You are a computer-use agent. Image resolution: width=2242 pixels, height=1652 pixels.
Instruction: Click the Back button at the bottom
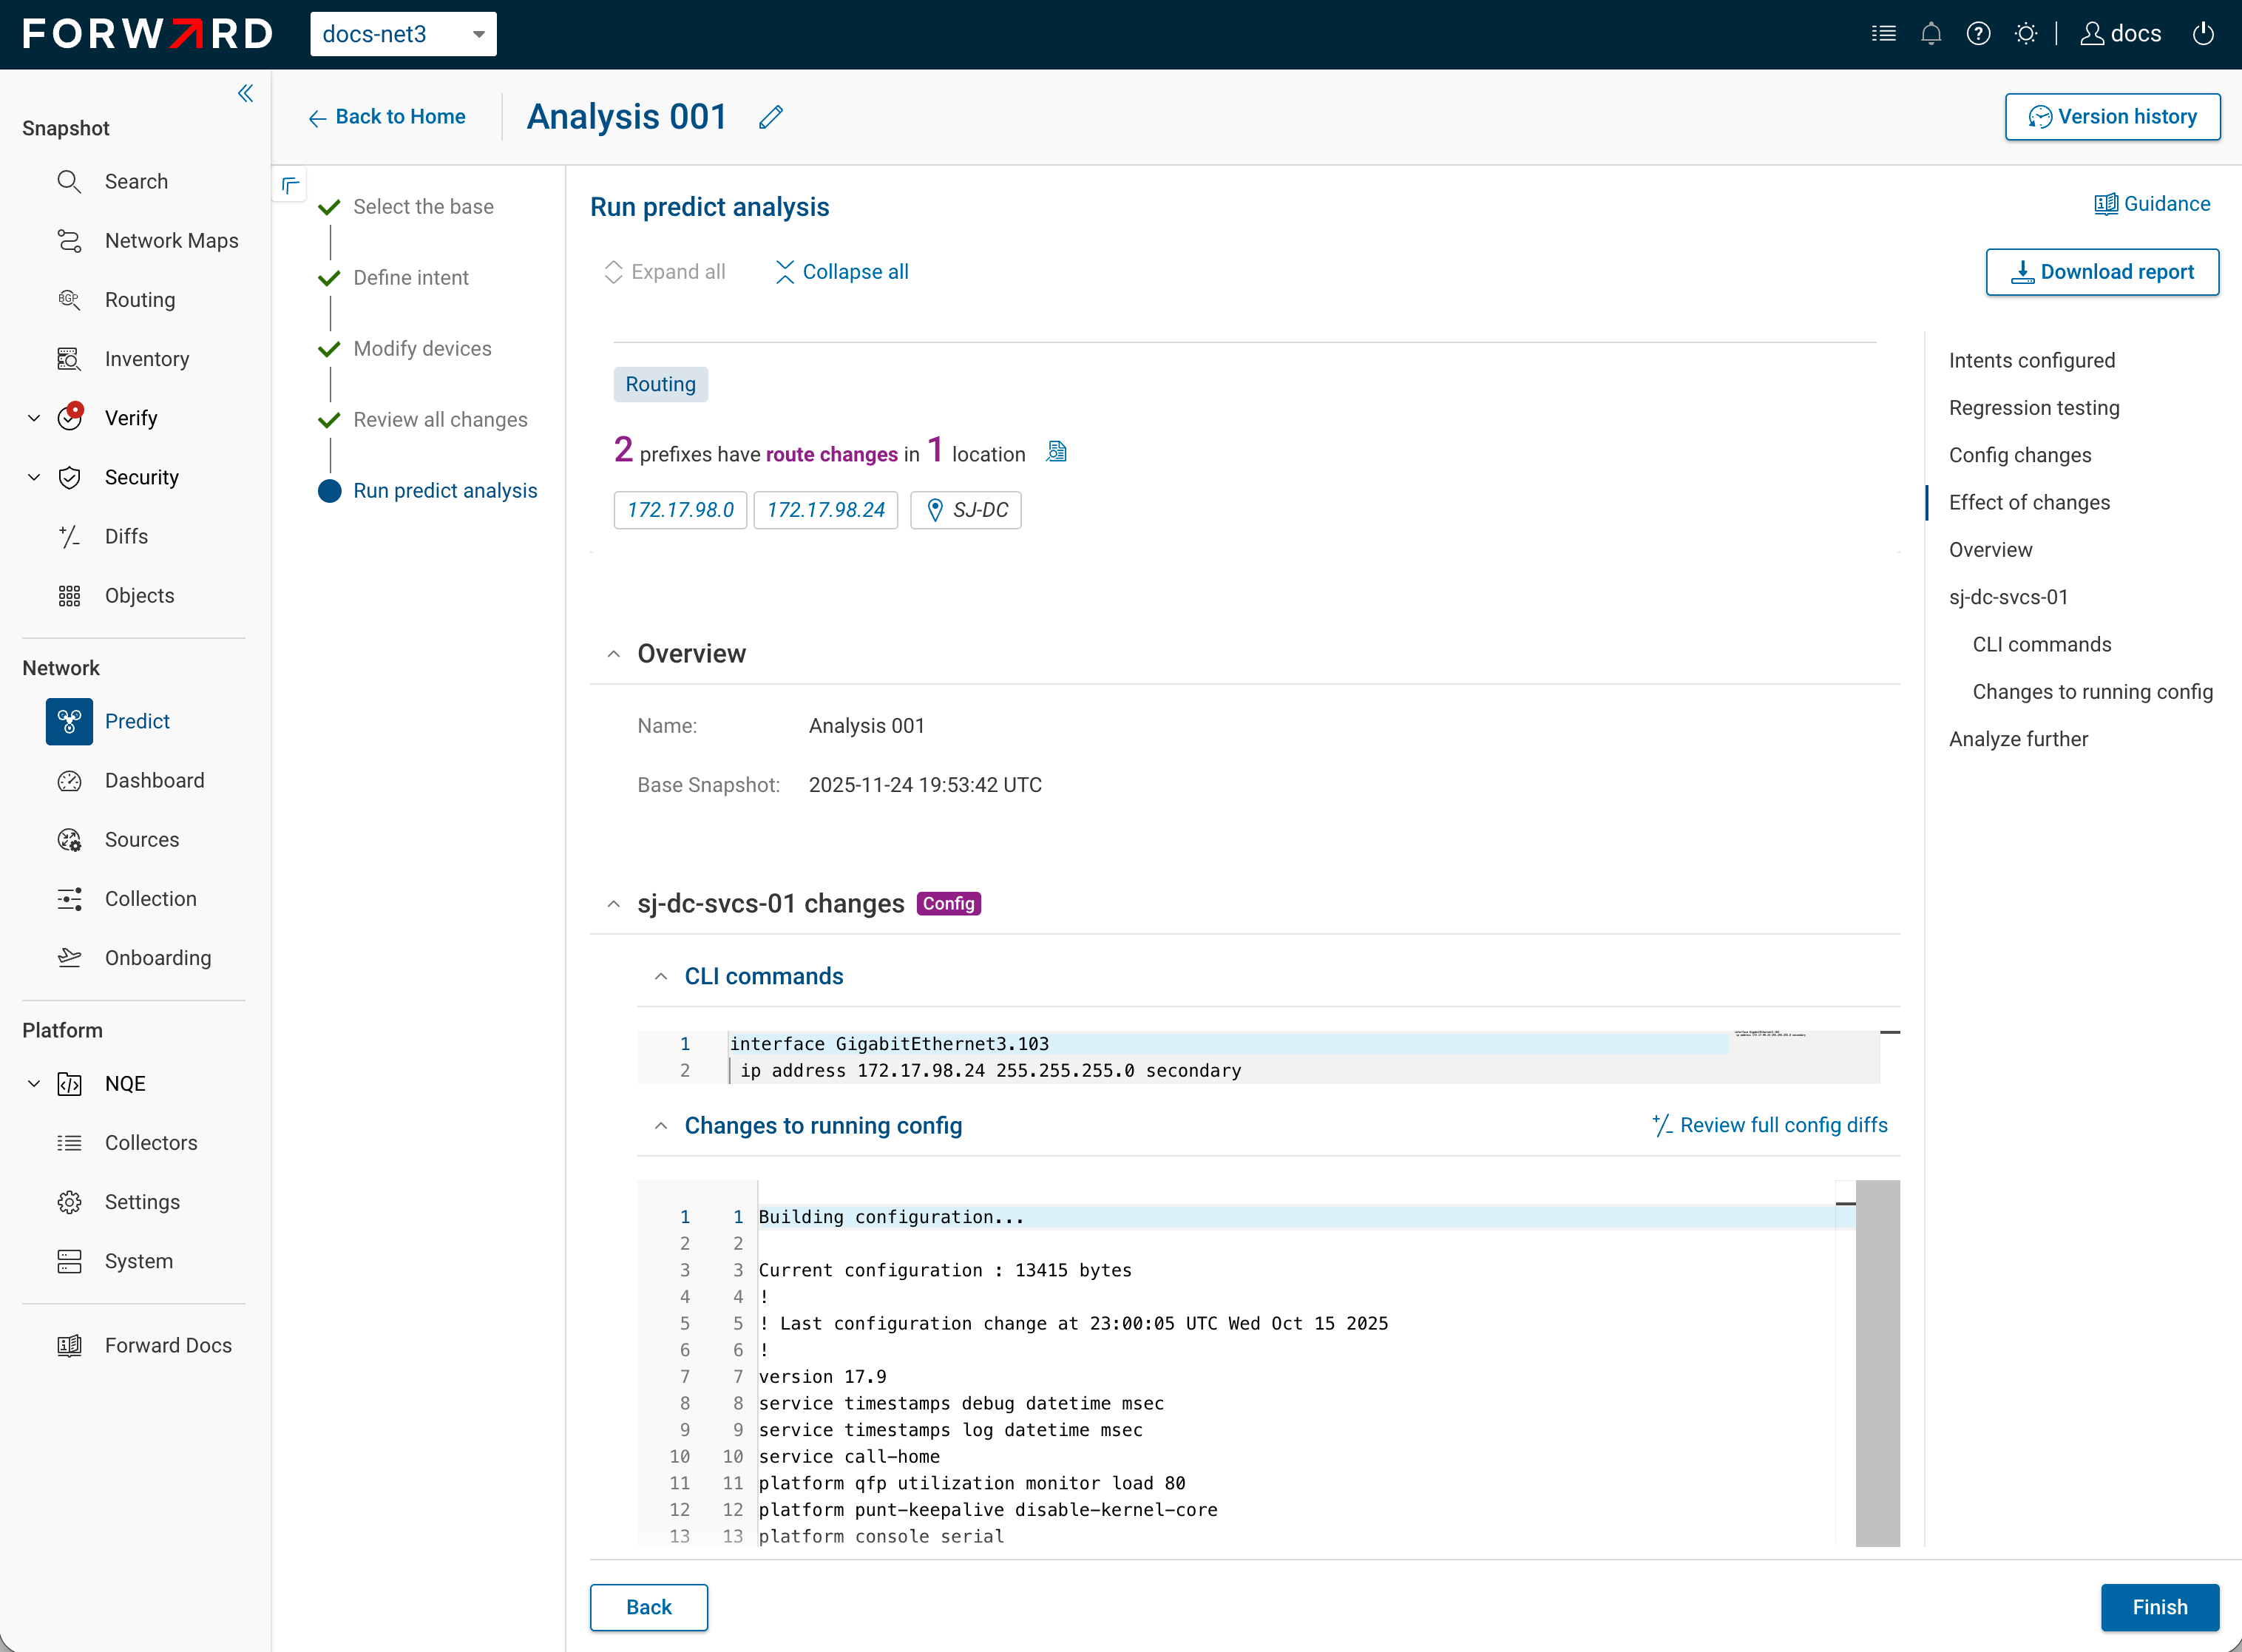[648, 1607]
